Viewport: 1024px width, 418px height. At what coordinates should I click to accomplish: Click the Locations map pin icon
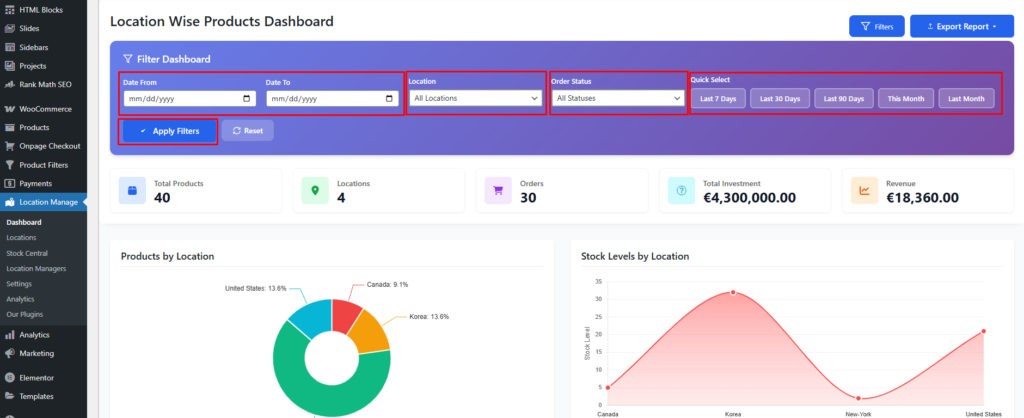316,190
